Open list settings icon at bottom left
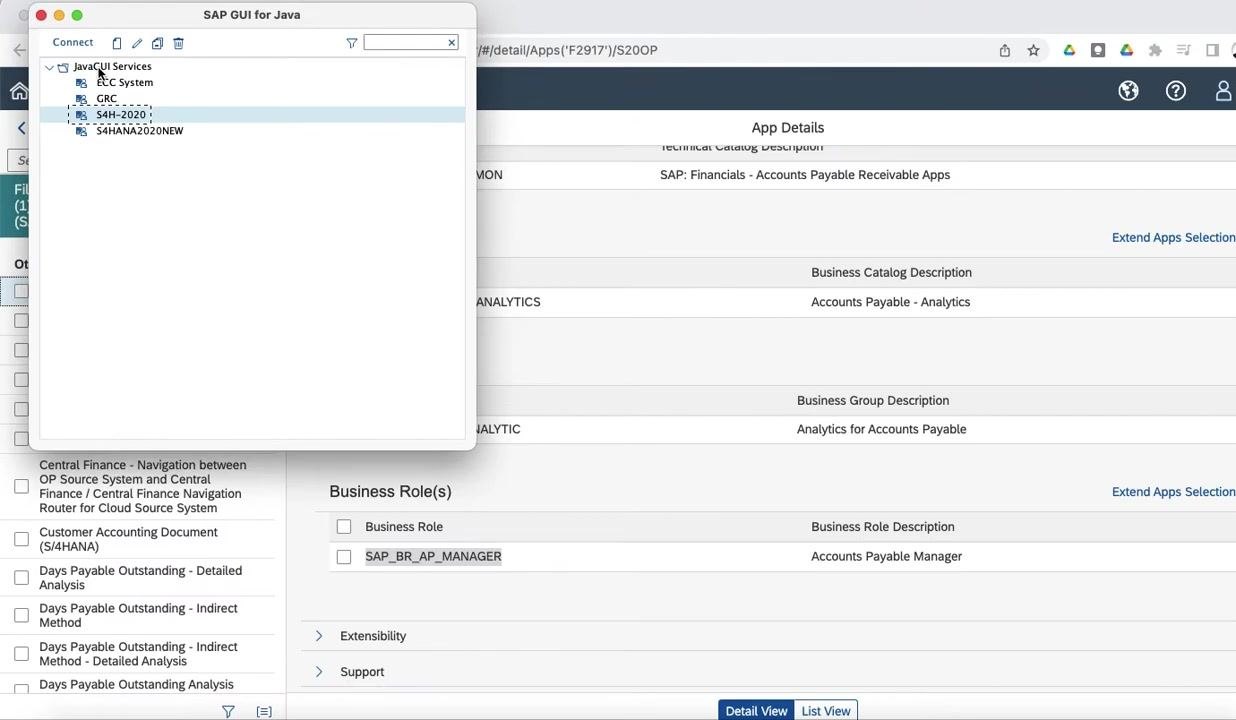 click(264, 711)
